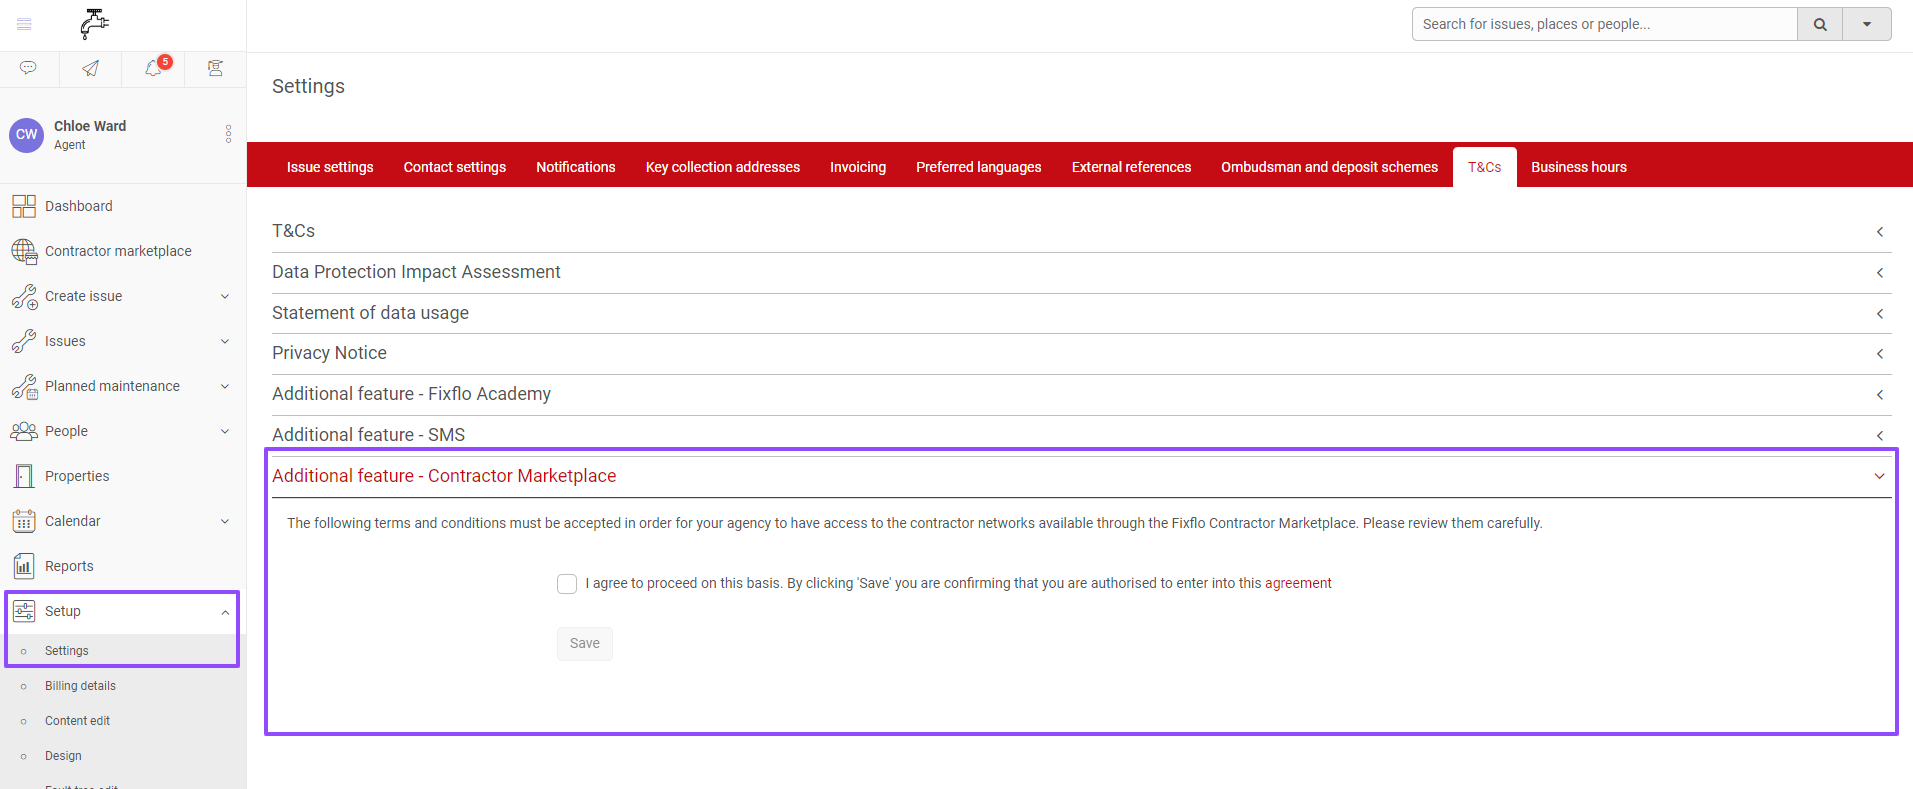This screenshot has height=789, width=1913.
Task: Expand the People submenu chevron
Action: point(225,431)
